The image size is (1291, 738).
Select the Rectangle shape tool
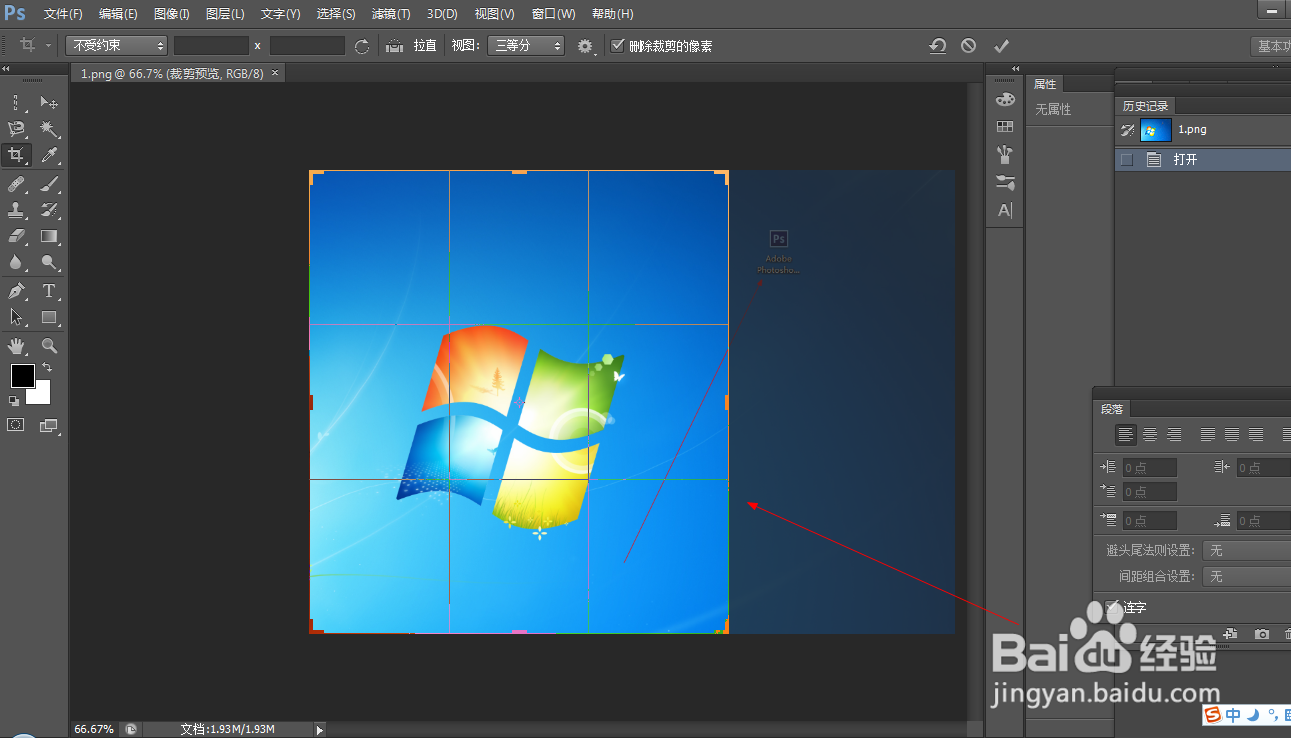point(49,317)
